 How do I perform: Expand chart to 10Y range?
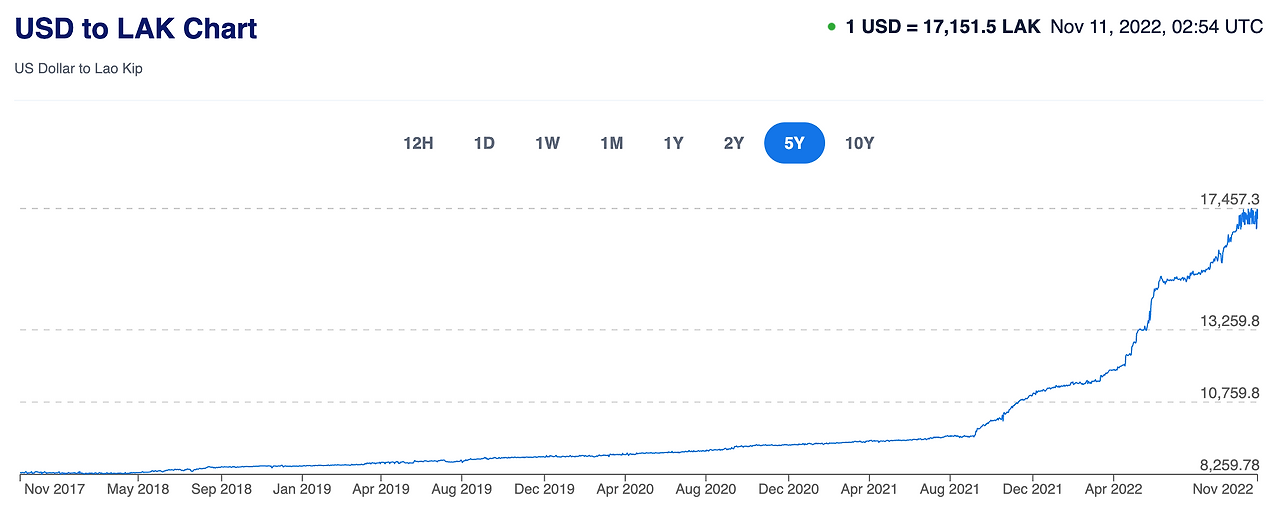[x=859, y=143]
